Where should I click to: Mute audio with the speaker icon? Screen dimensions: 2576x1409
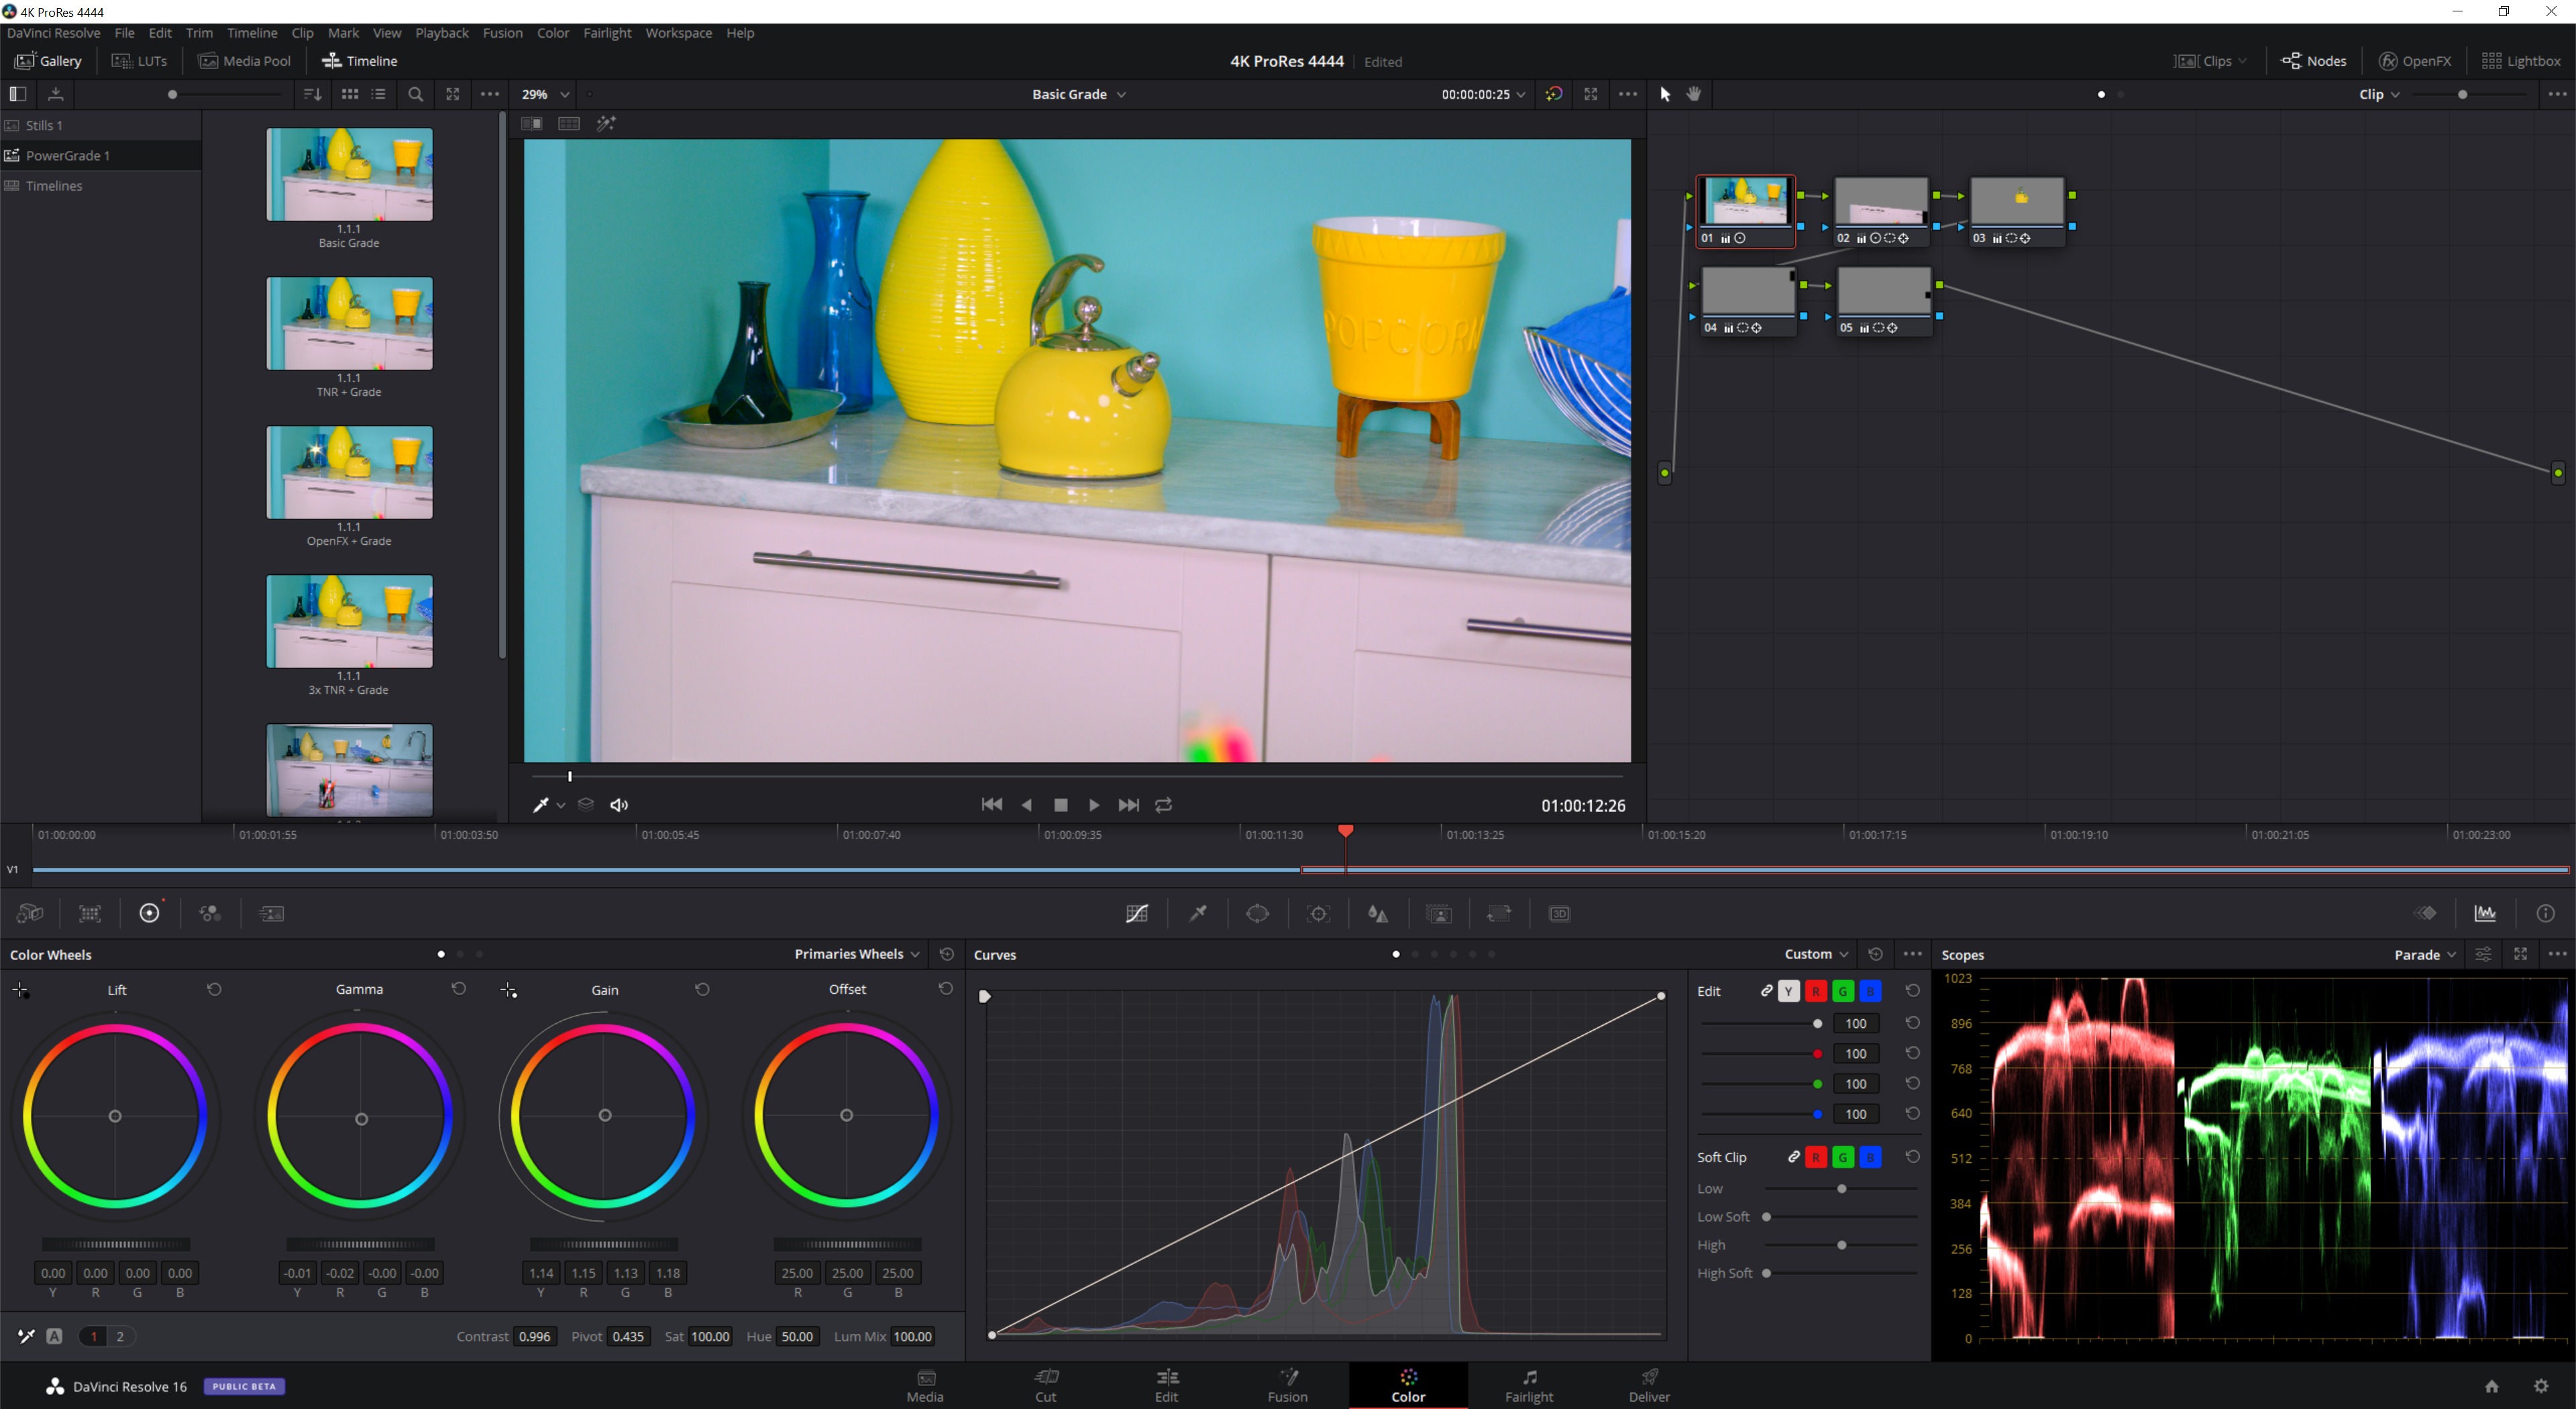pos(619,805)
